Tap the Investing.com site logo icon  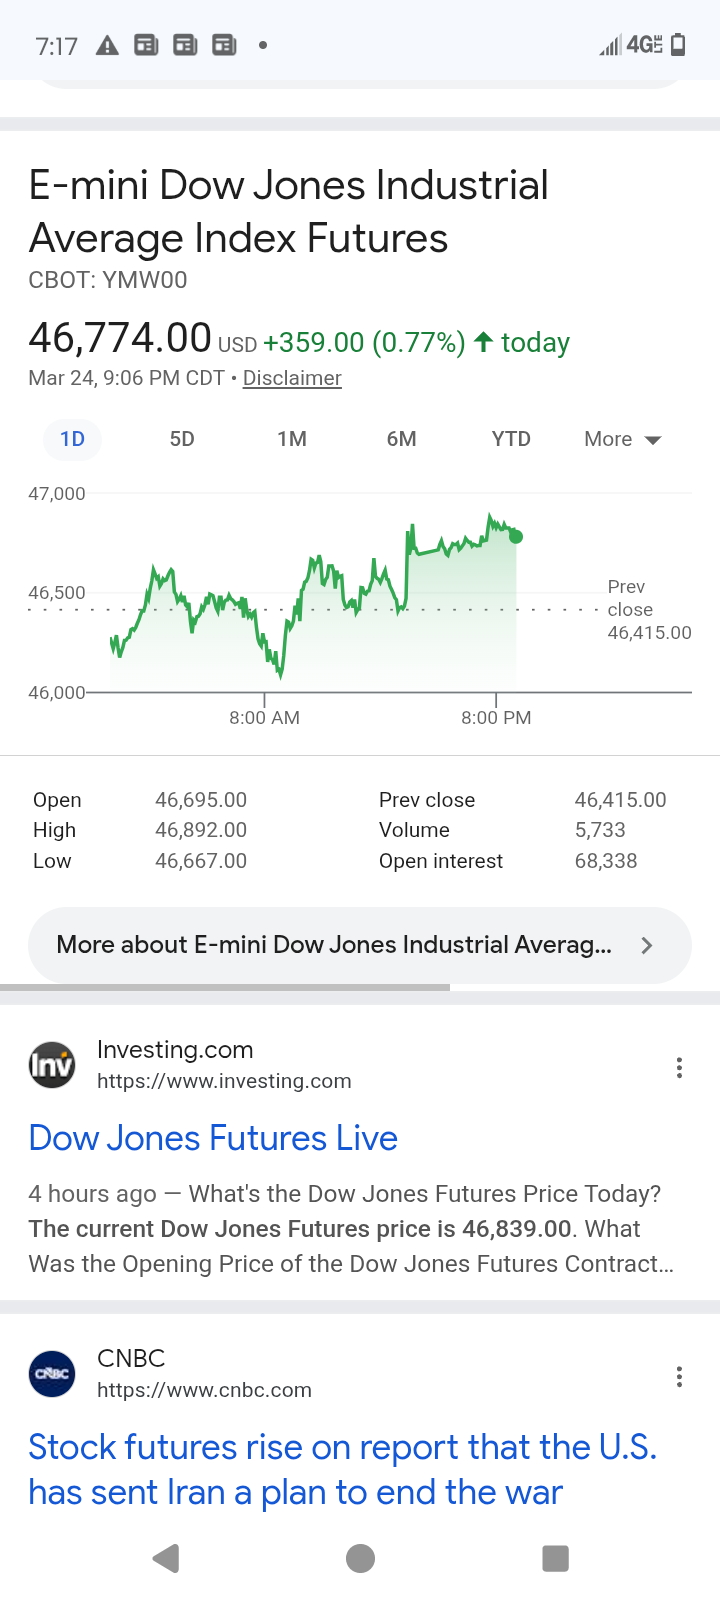52,1065
